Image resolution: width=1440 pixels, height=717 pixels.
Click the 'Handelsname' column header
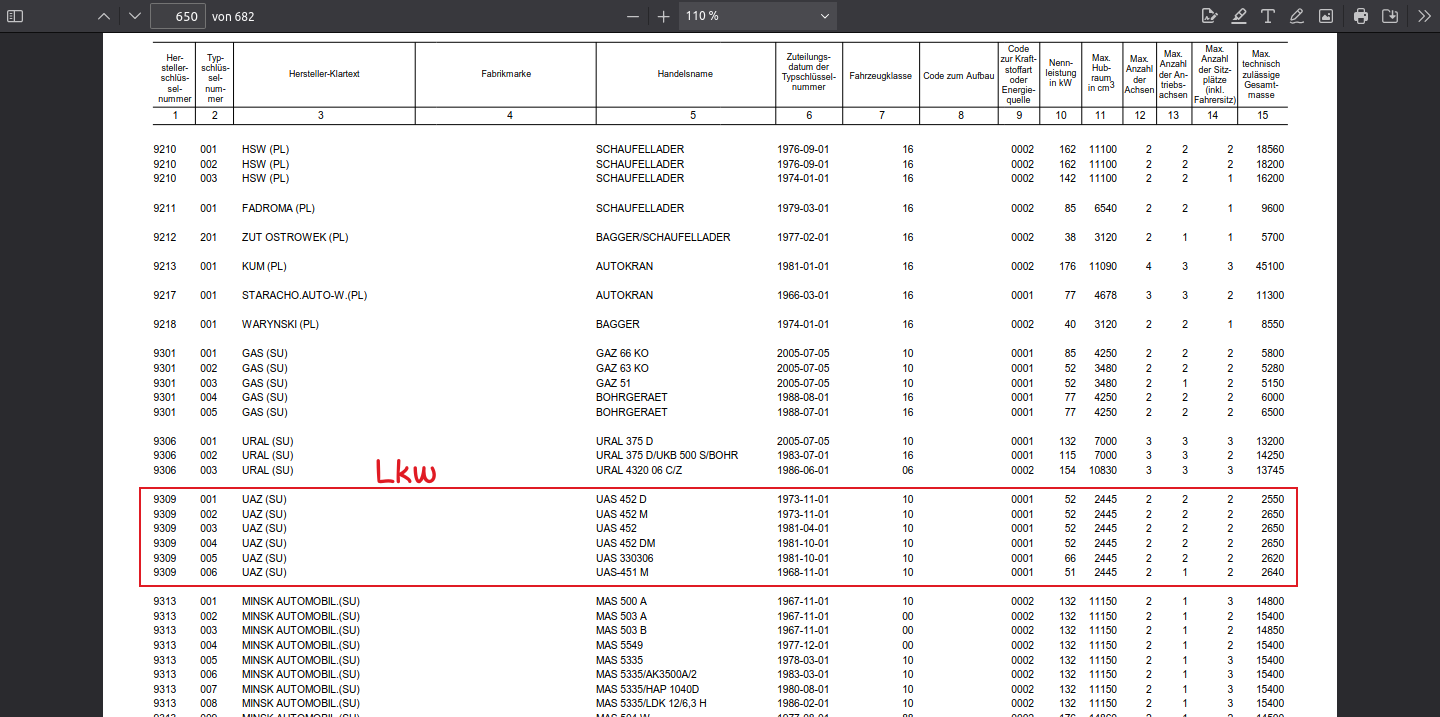click(685, 75)
